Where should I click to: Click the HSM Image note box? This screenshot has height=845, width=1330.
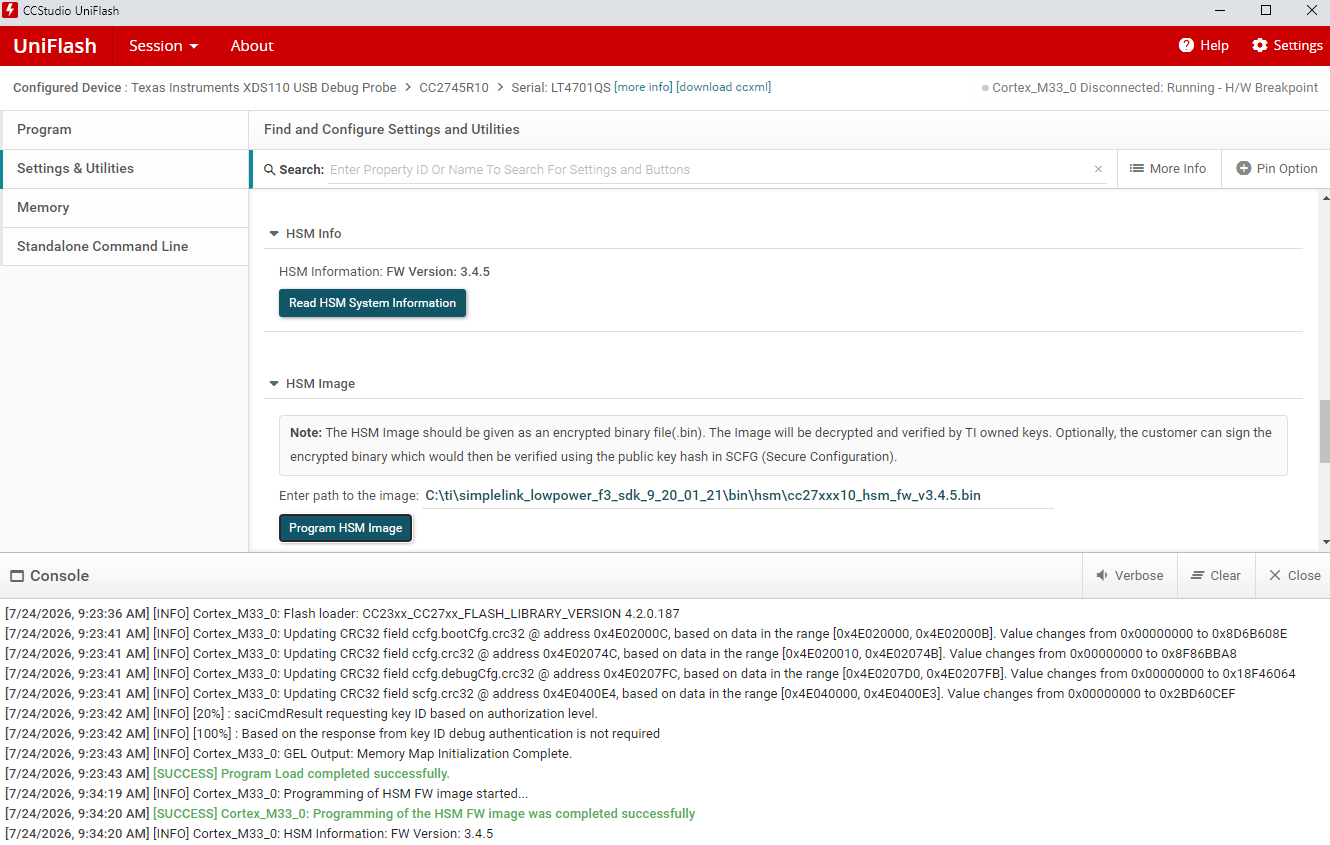pos(783,445)
